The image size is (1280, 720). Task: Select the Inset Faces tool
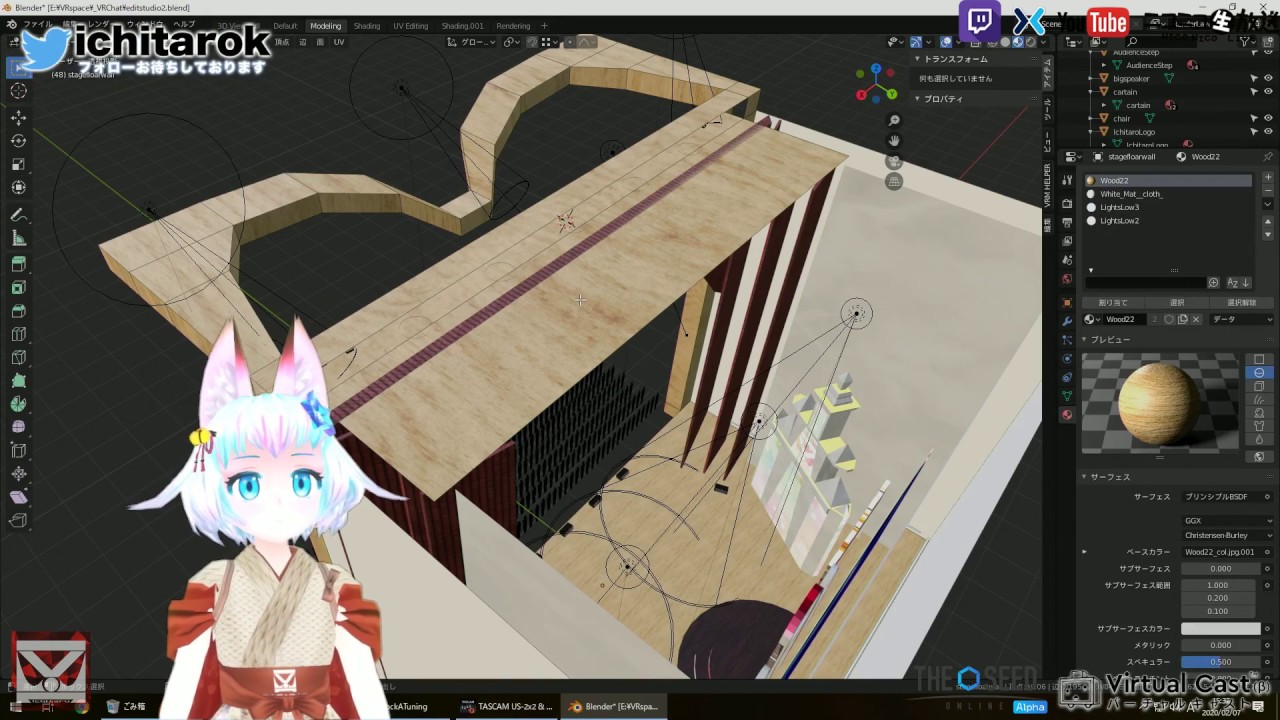(18, 288)
